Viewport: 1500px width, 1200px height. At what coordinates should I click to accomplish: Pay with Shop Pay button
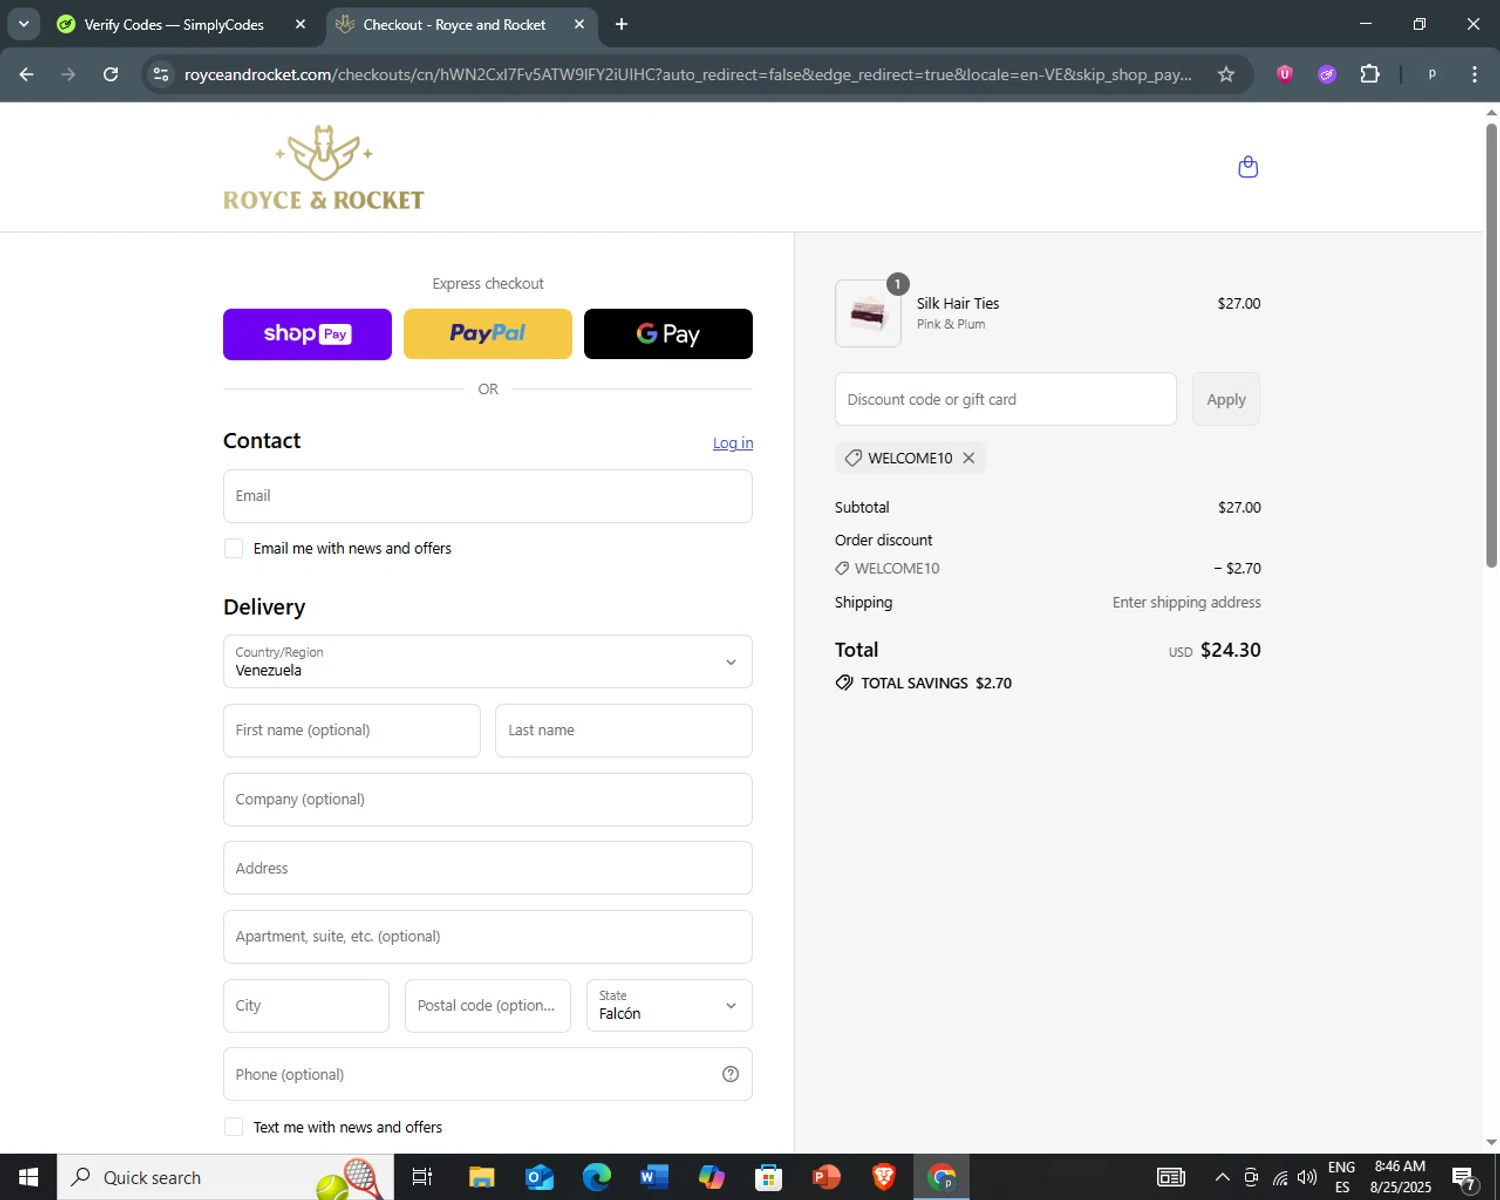(307, 334)
